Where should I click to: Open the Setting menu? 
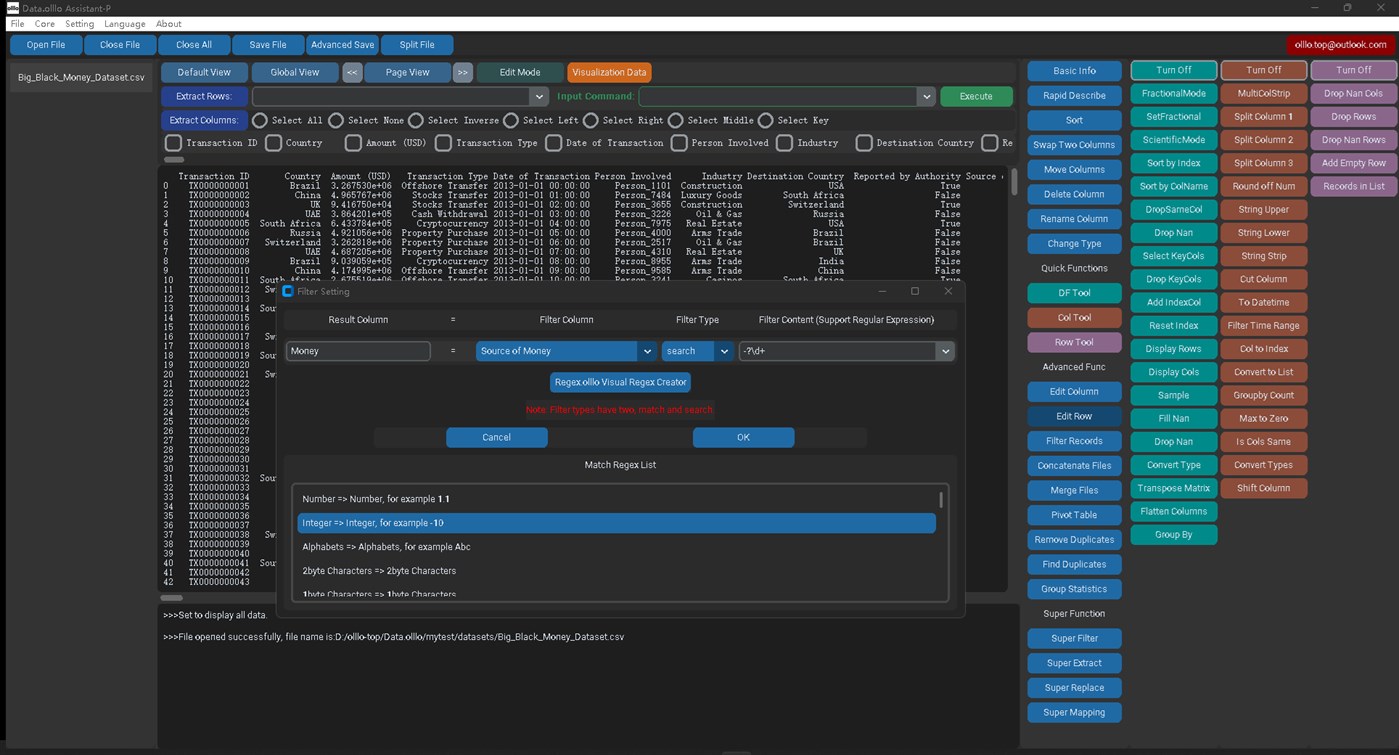(x=79, y=23)
